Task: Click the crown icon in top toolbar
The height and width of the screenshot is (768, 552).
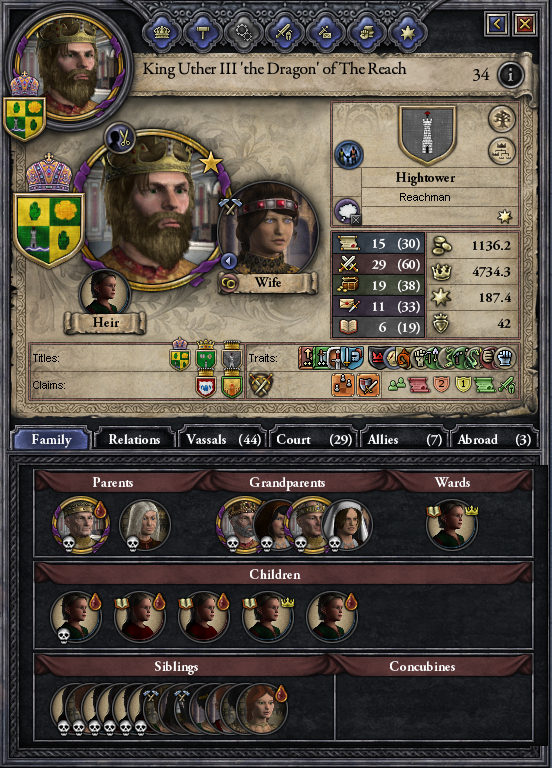Action: pos(162,32)
